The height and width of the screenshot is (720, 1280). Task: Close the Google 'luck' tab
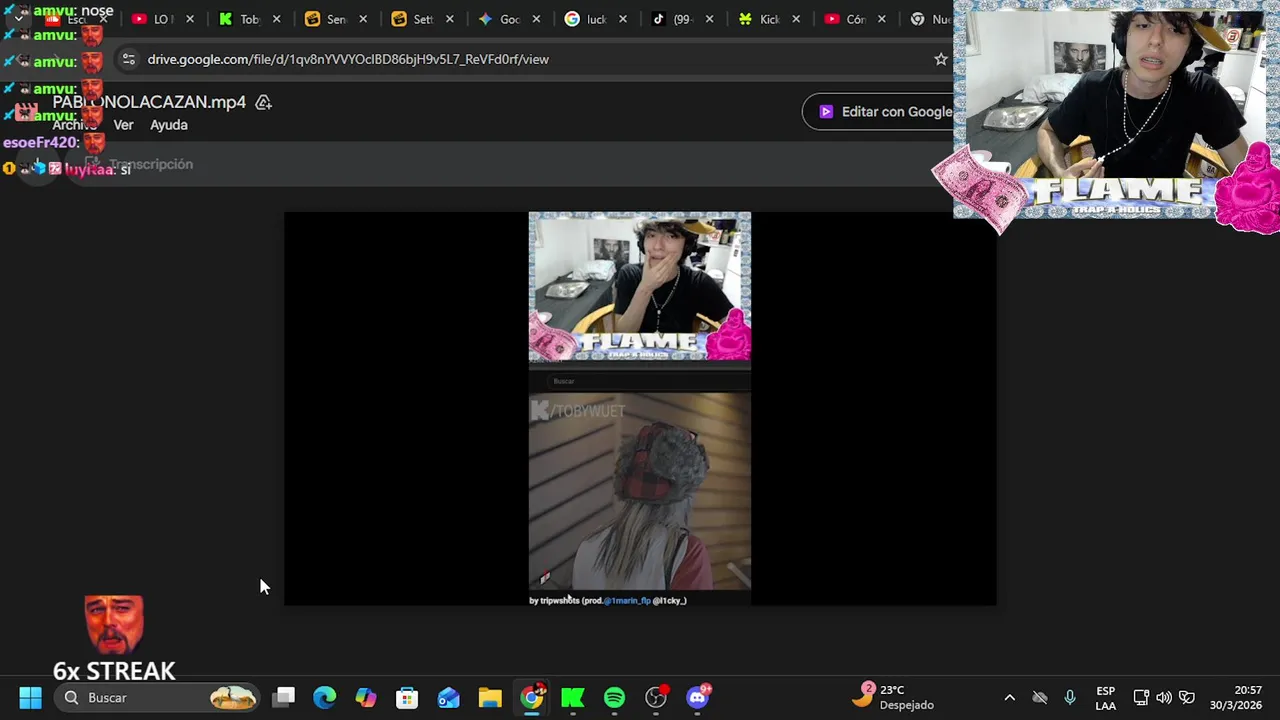click(x=623, y=19)
